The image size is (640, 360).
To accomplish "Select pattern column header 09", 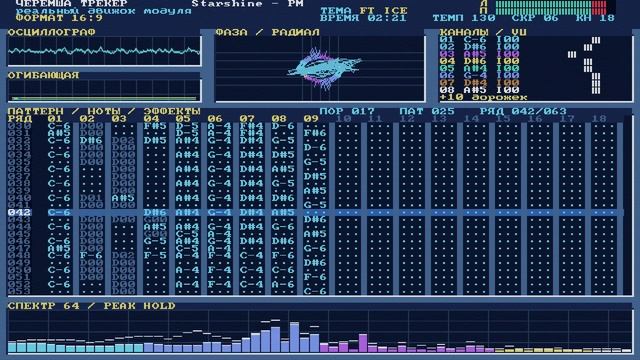I will (311, 119).
